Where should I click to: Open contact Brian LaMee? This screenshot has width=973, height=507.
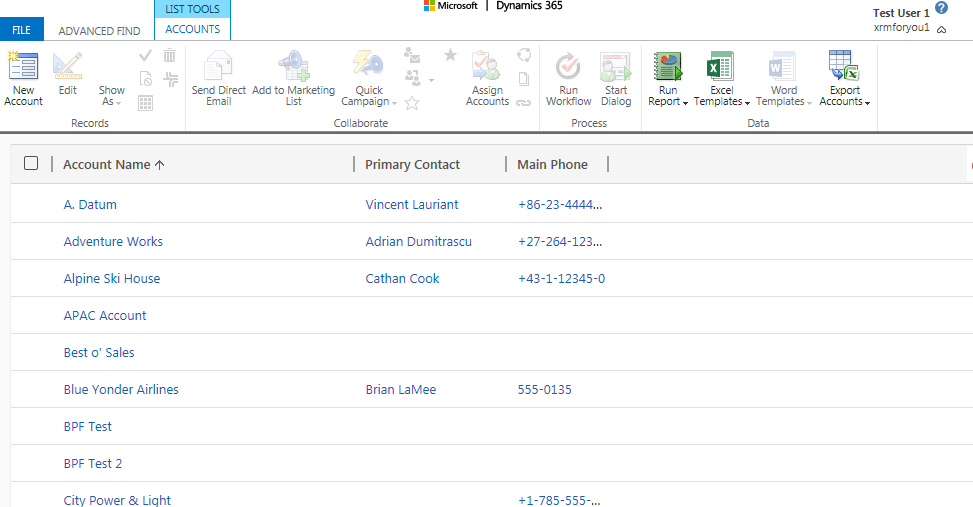coord(401,389)
